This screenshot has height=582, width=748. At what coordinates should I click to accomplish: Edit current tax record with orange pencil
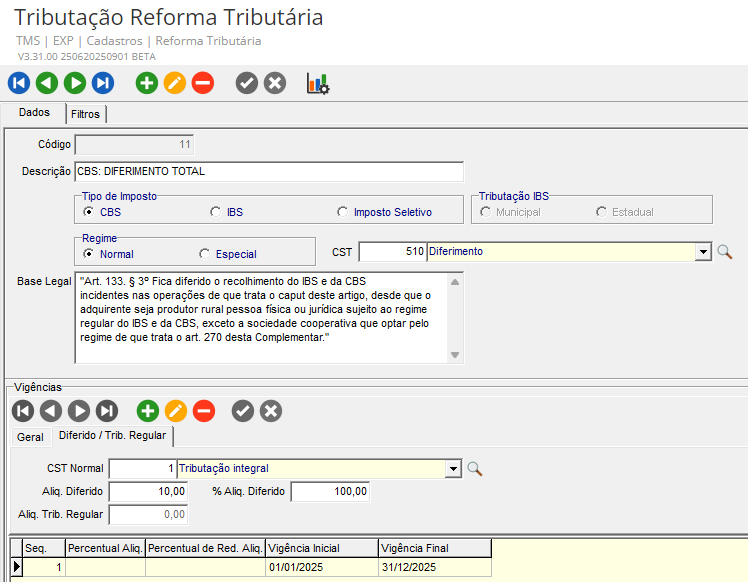point(175,83)
